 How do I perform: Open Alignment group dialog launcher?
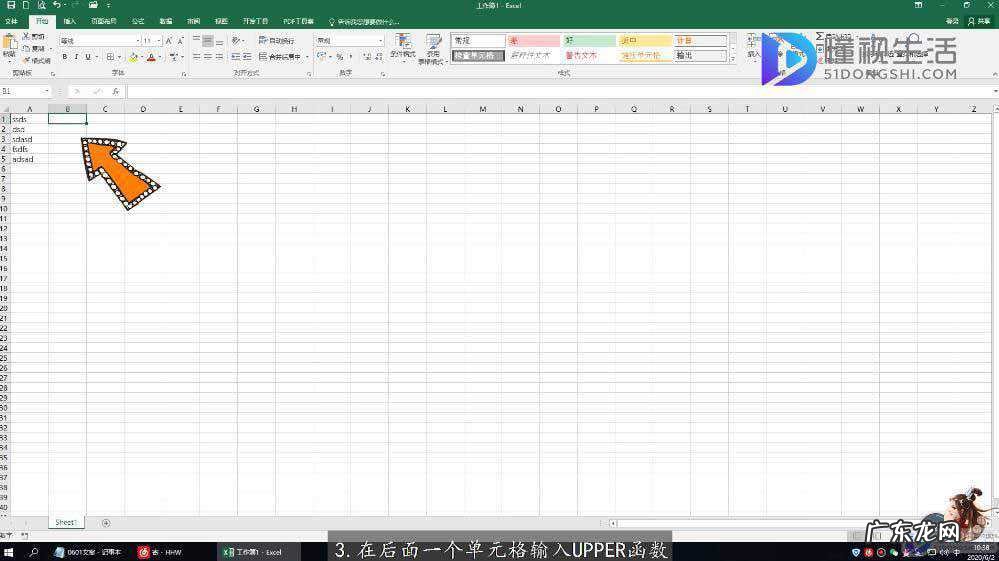pos(309,75)
